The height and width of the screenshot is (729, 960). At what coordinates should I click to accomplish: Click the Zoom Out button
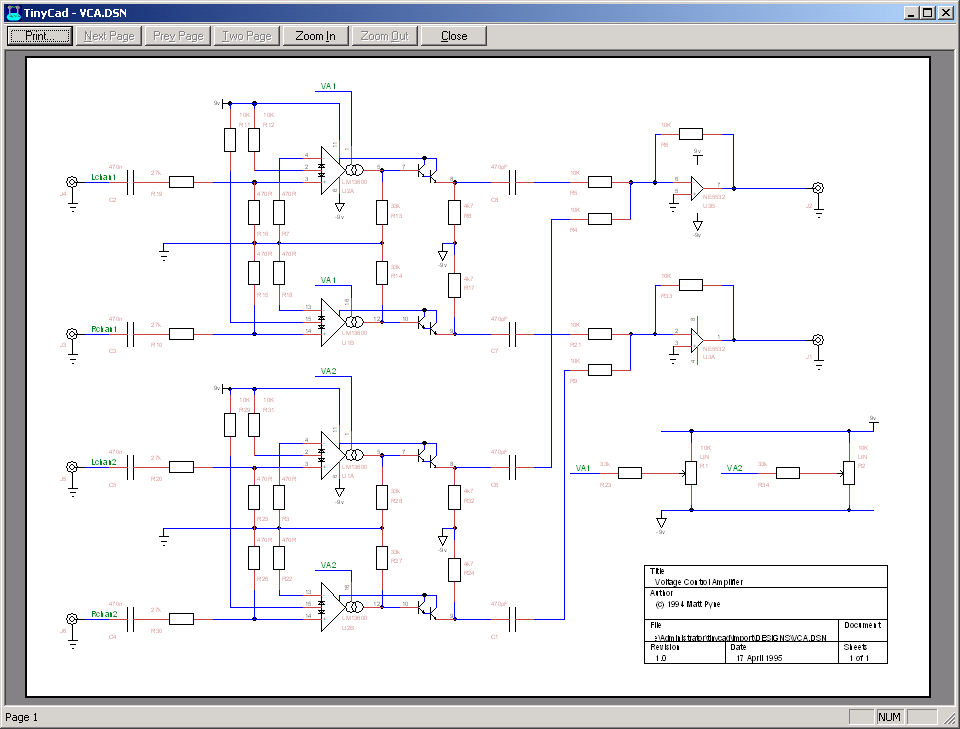click(384, 36)
